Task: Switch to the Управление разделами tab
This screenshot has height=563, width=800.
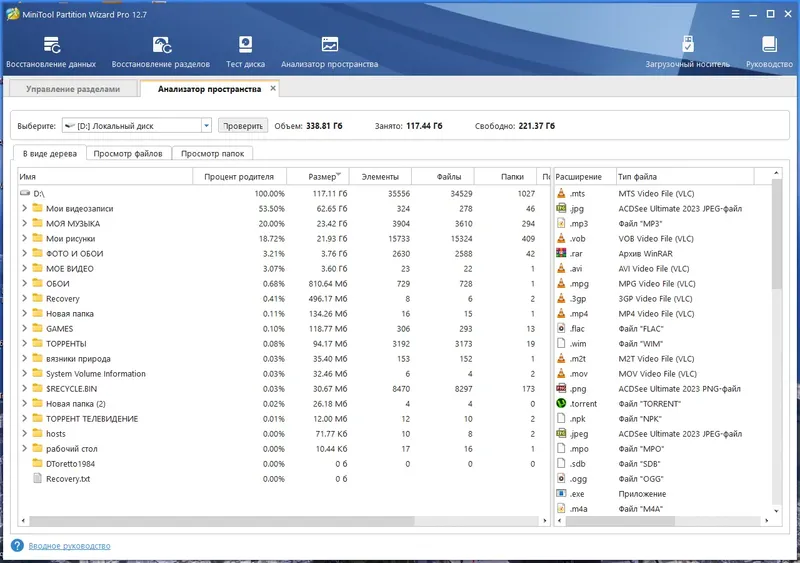Action: point(73,89)
